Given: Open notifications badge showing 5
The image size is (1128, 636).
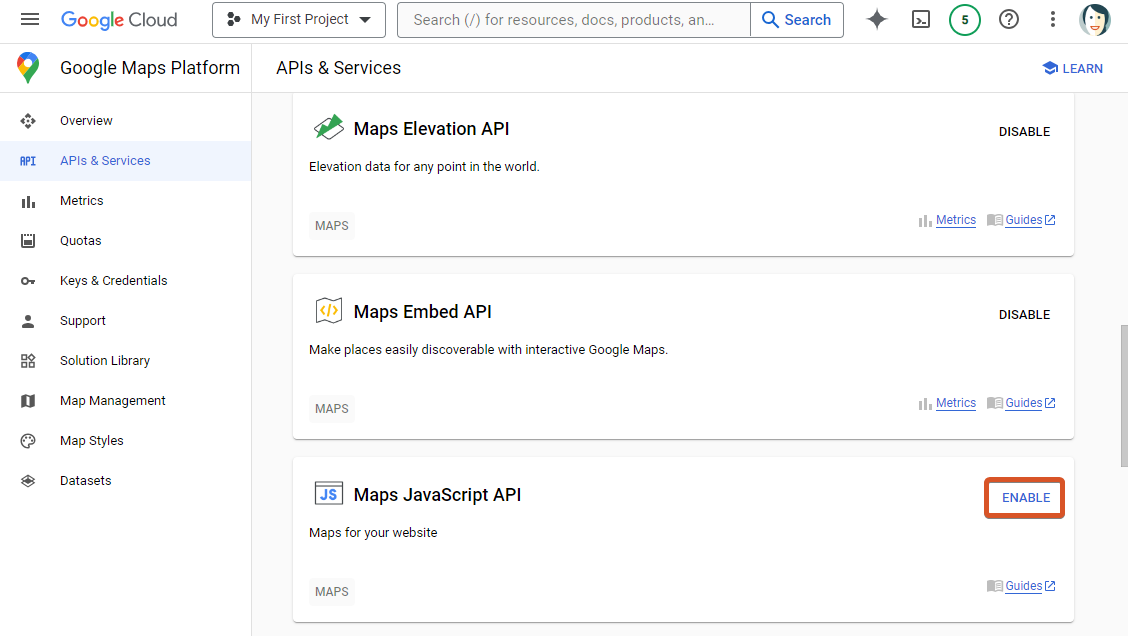Looking at the screenshot, I should 965,19.
